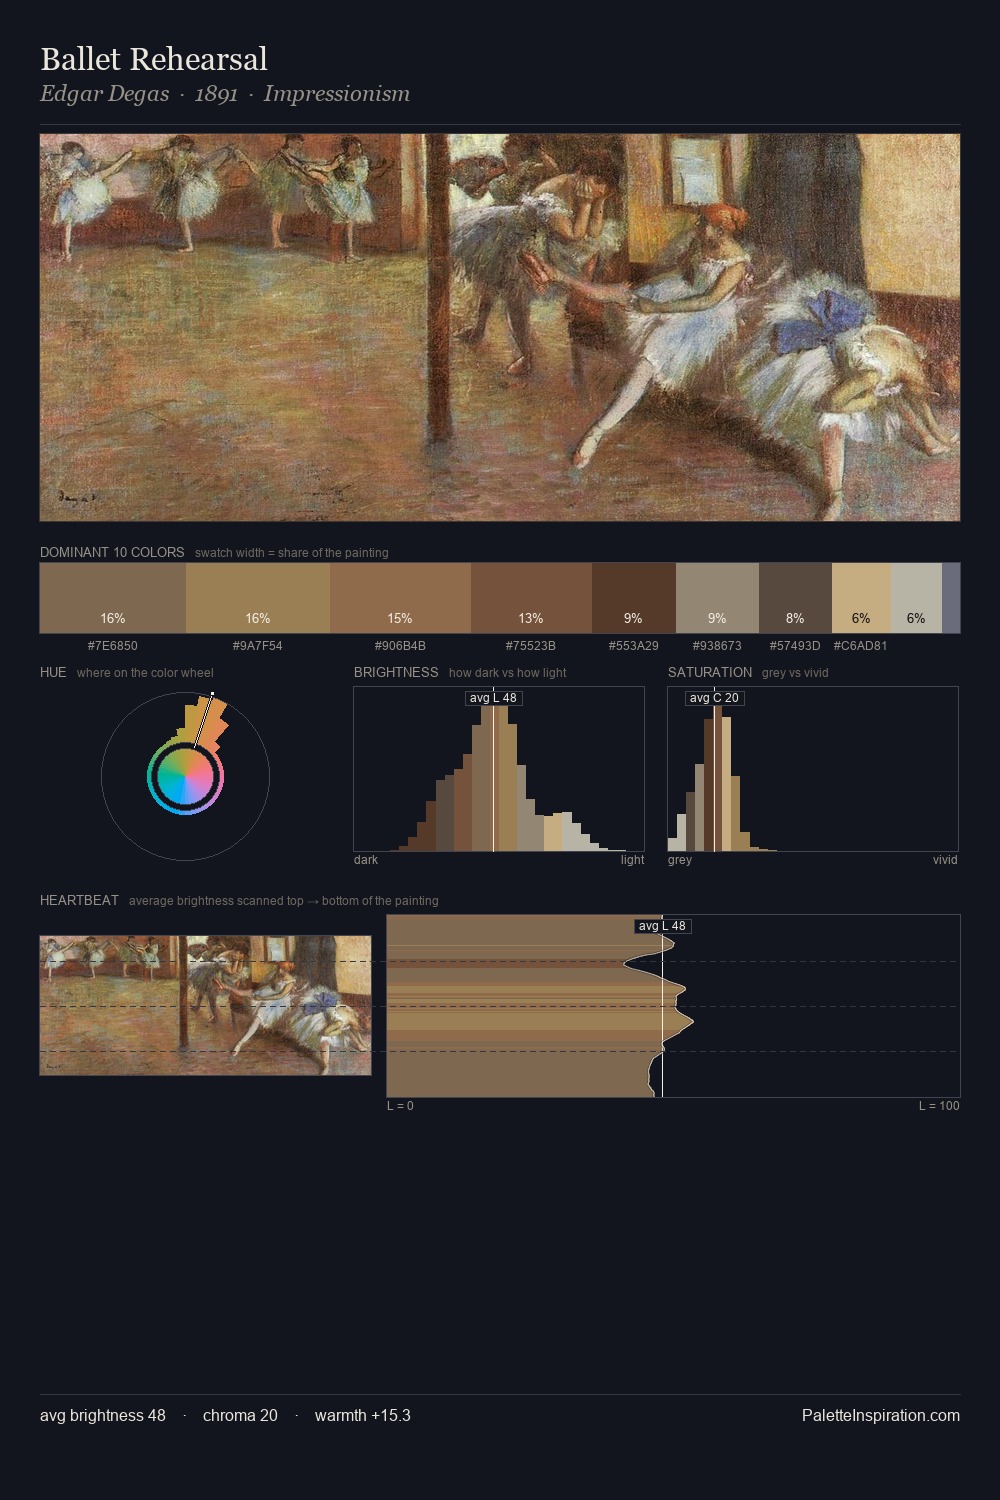The image size is (1000, 1500).
Task: Click the 'L = 0' axis label
Action: (400, 1106)
